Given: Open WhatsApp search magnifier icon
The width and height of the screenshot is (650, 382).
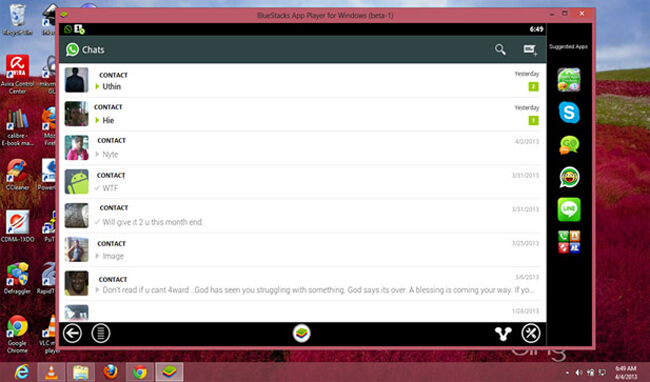Looking at the screenshot, I should 500,50.
